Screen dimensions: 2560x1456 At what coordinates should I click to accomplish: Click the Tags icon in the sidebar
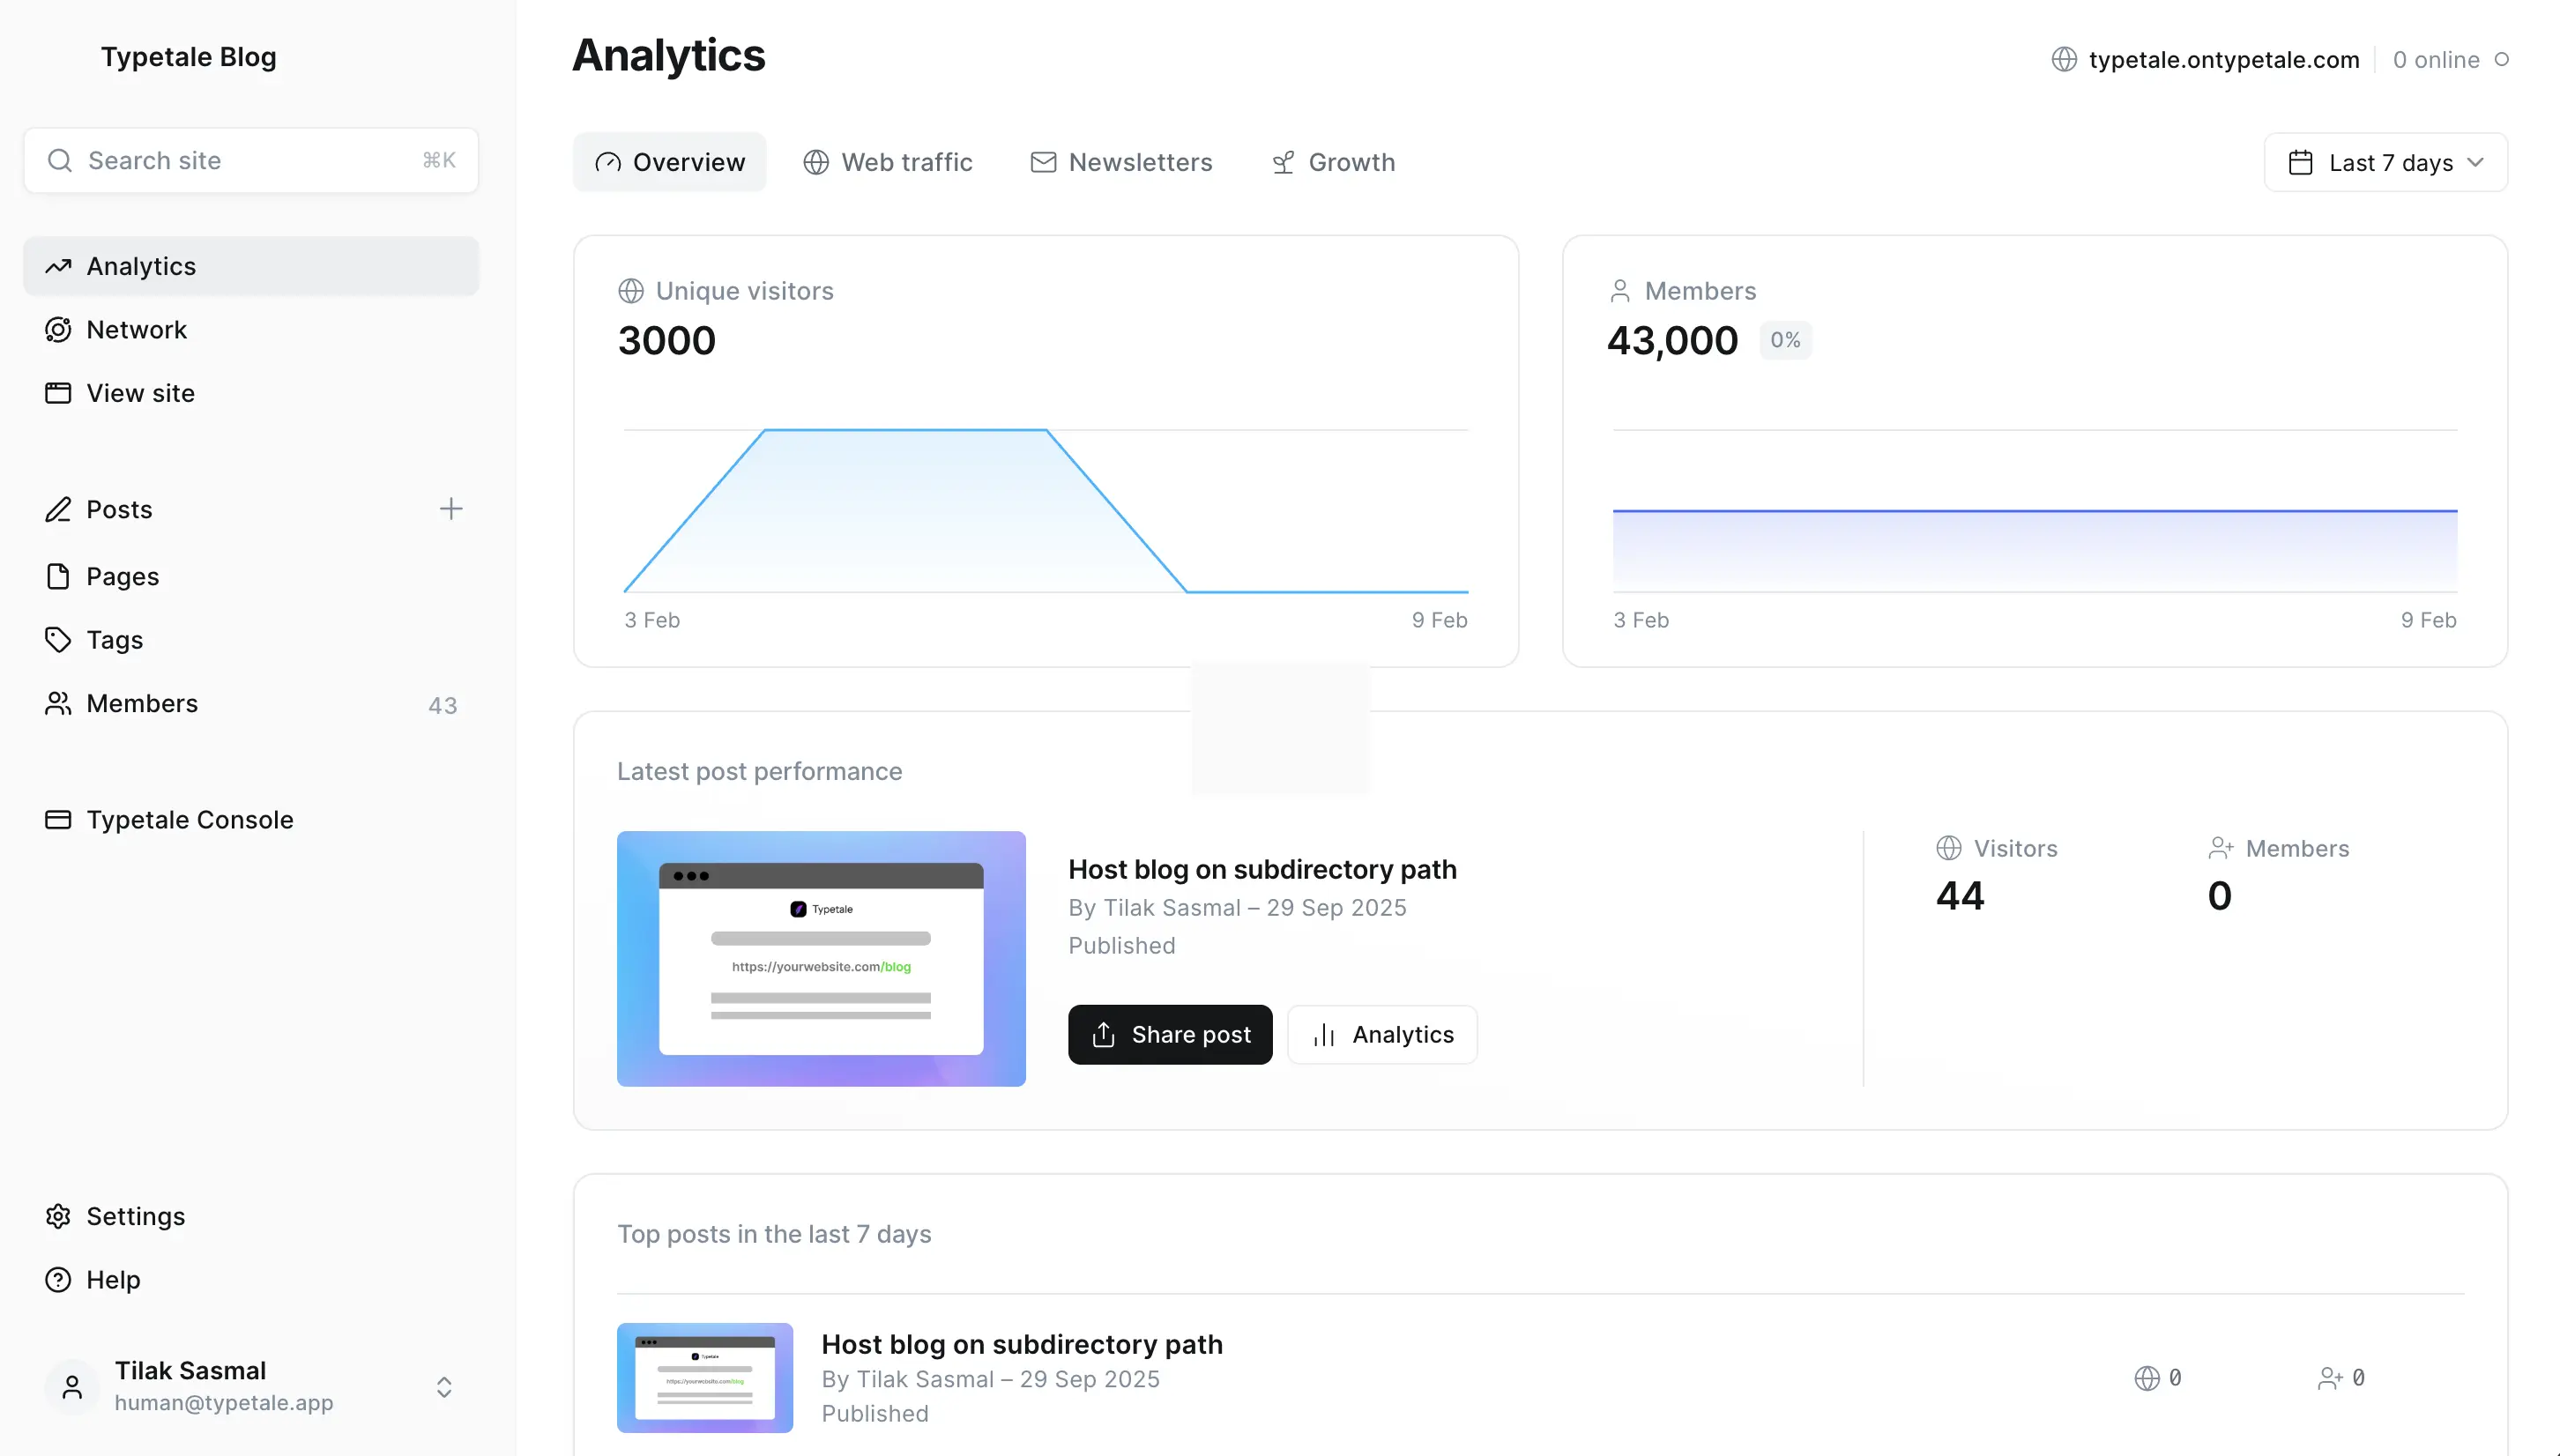(58, 640)
